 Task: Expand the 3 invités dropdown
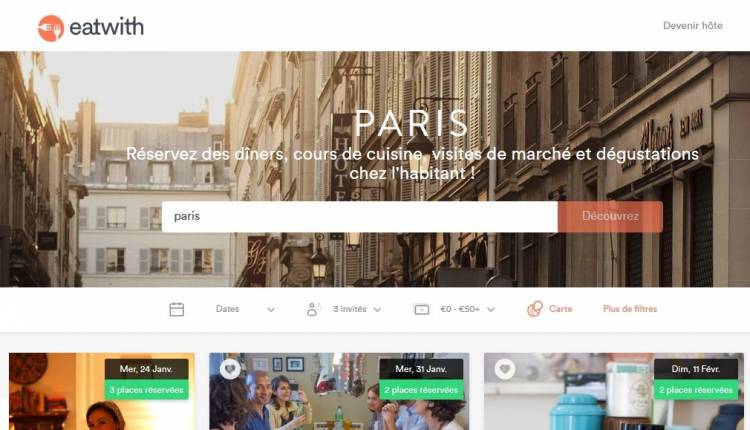357,309
